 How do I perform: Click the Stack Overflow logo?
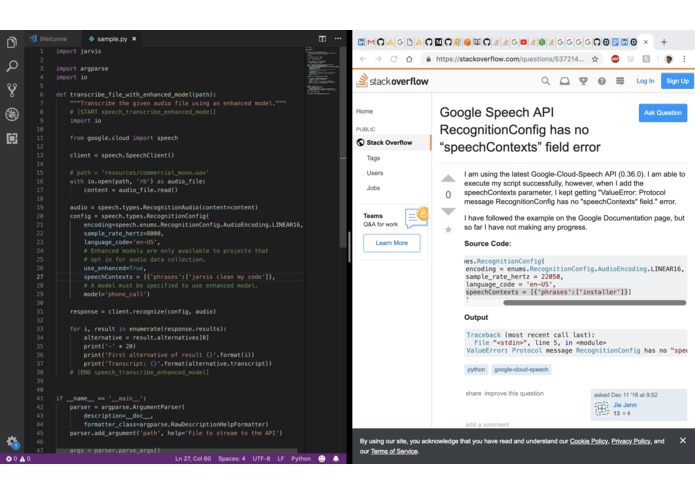pyautogui.click(x=393, y=81)
